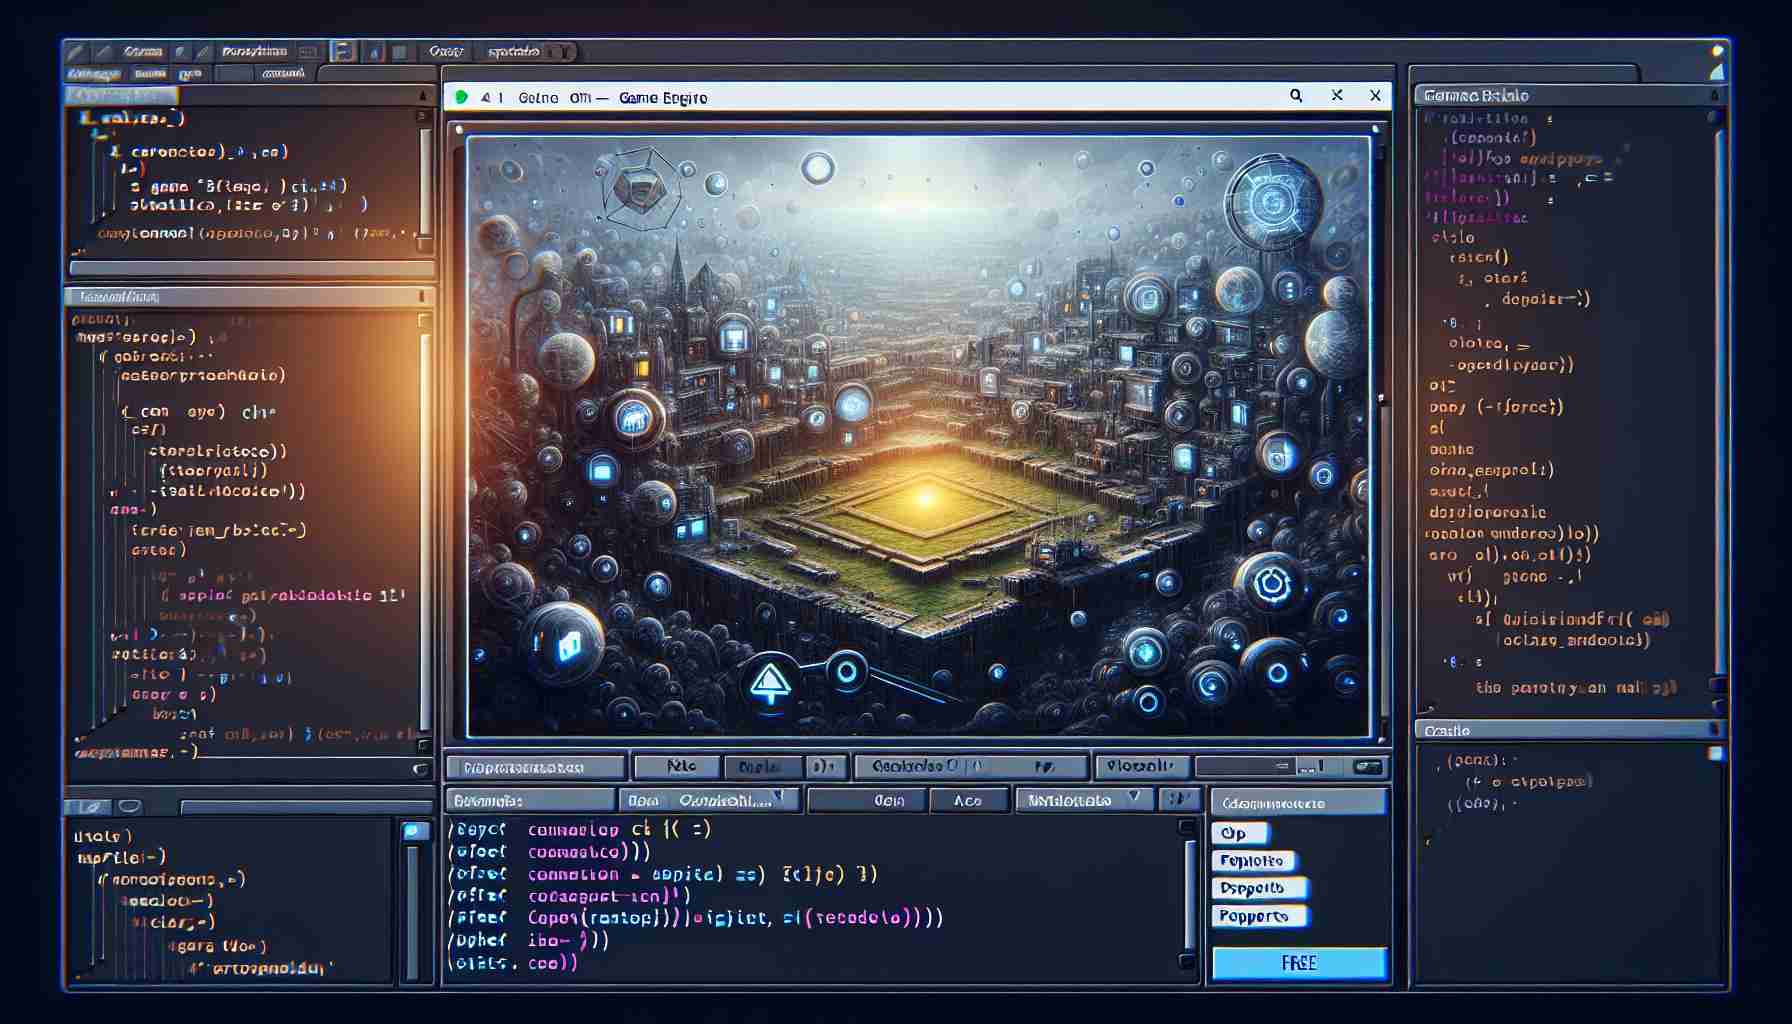The height and width of the screenshot is (1024, 1792).
Task: Open the 'comunal' tab under top toolbar
Action: (x=282, y=74)
